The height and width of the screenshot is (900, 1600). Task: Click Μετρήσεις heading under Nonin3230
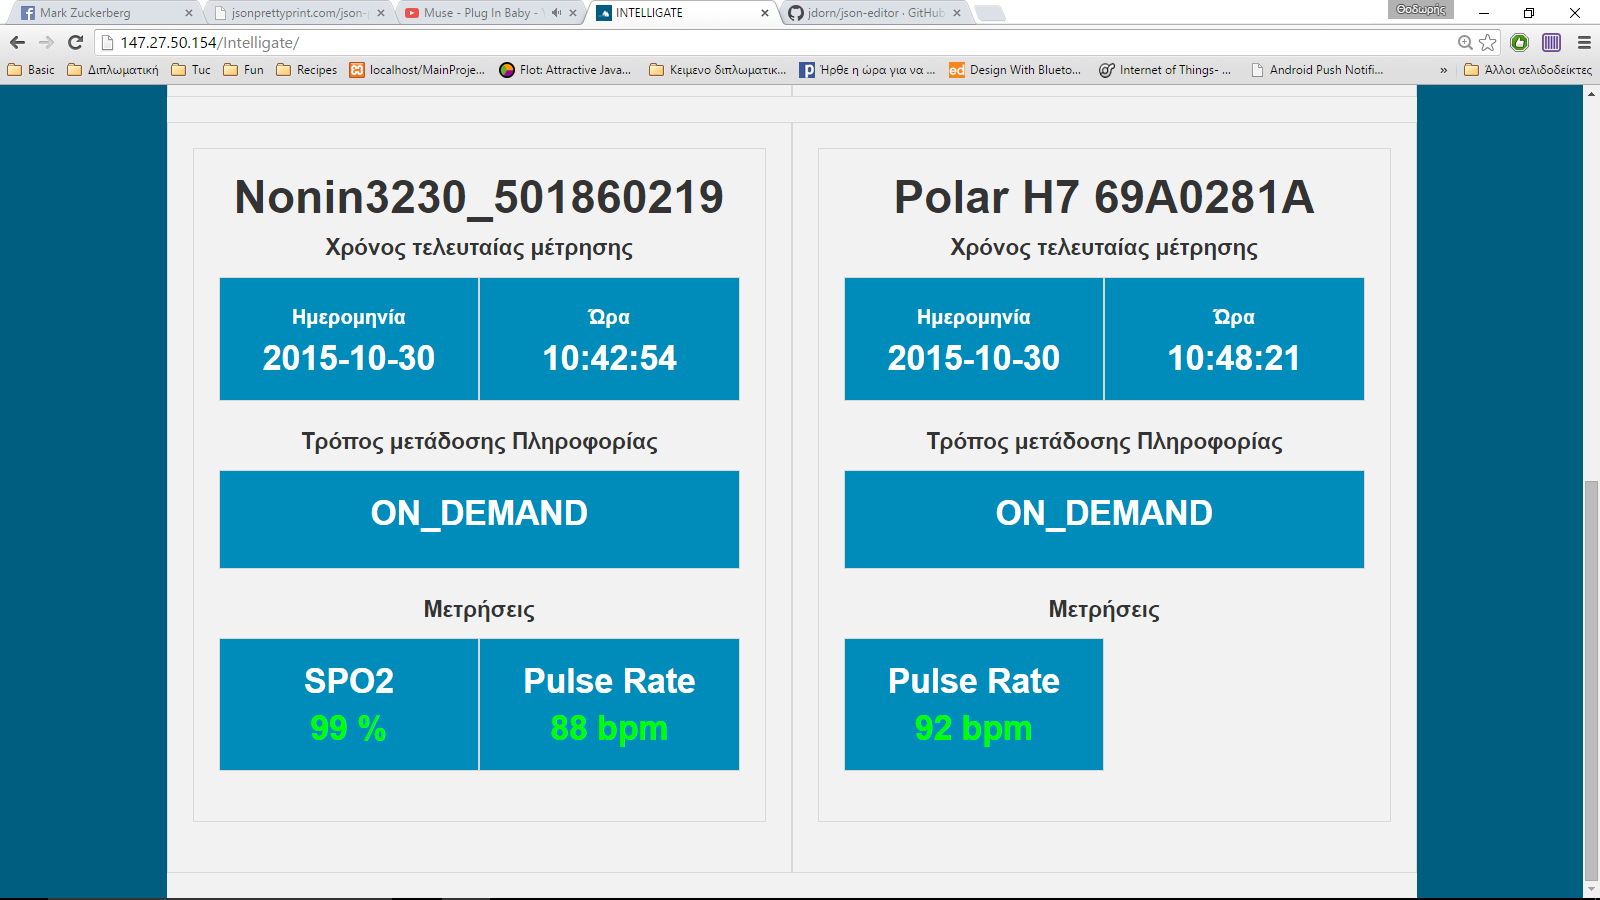pyautogui.click(x=479, y=609)
